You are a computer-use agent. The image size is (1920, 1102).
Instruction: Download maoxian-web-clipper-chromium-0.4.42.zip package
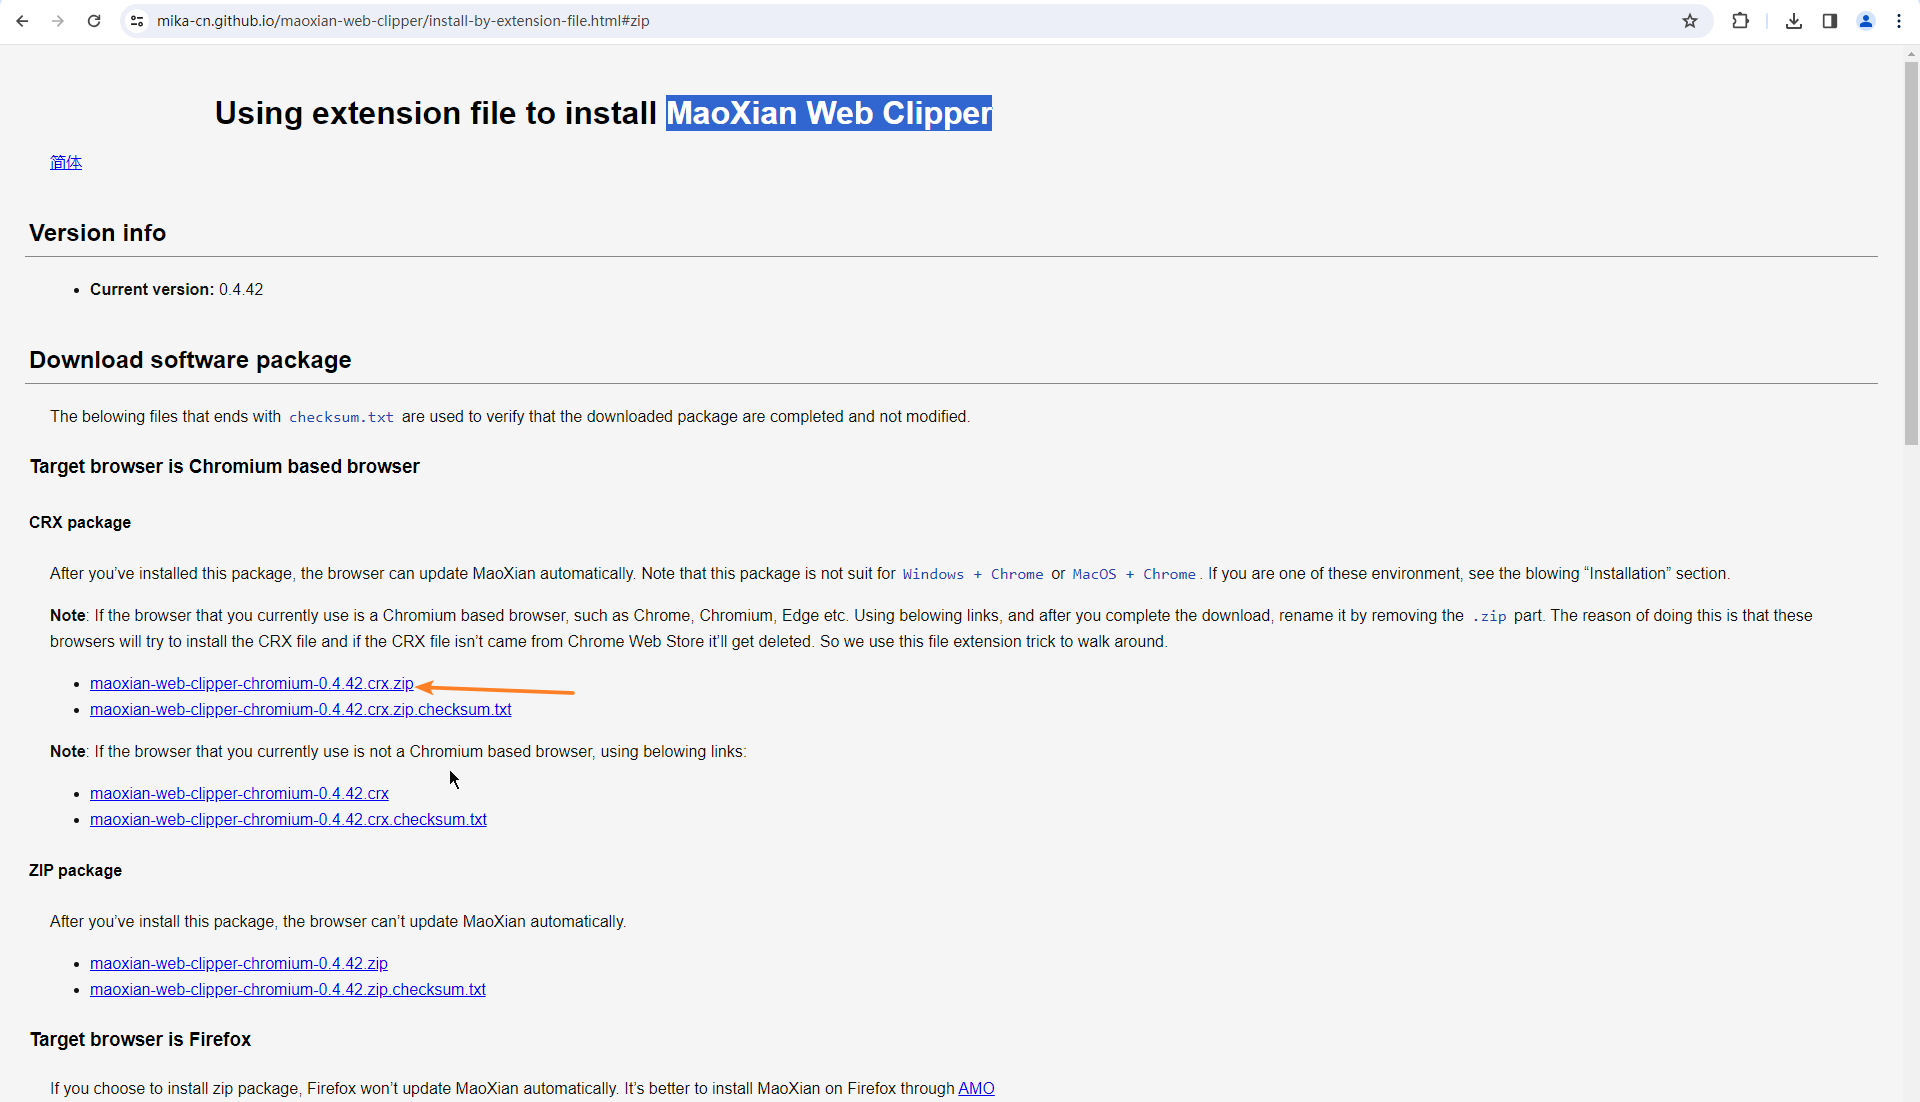[x=238, y=964]
